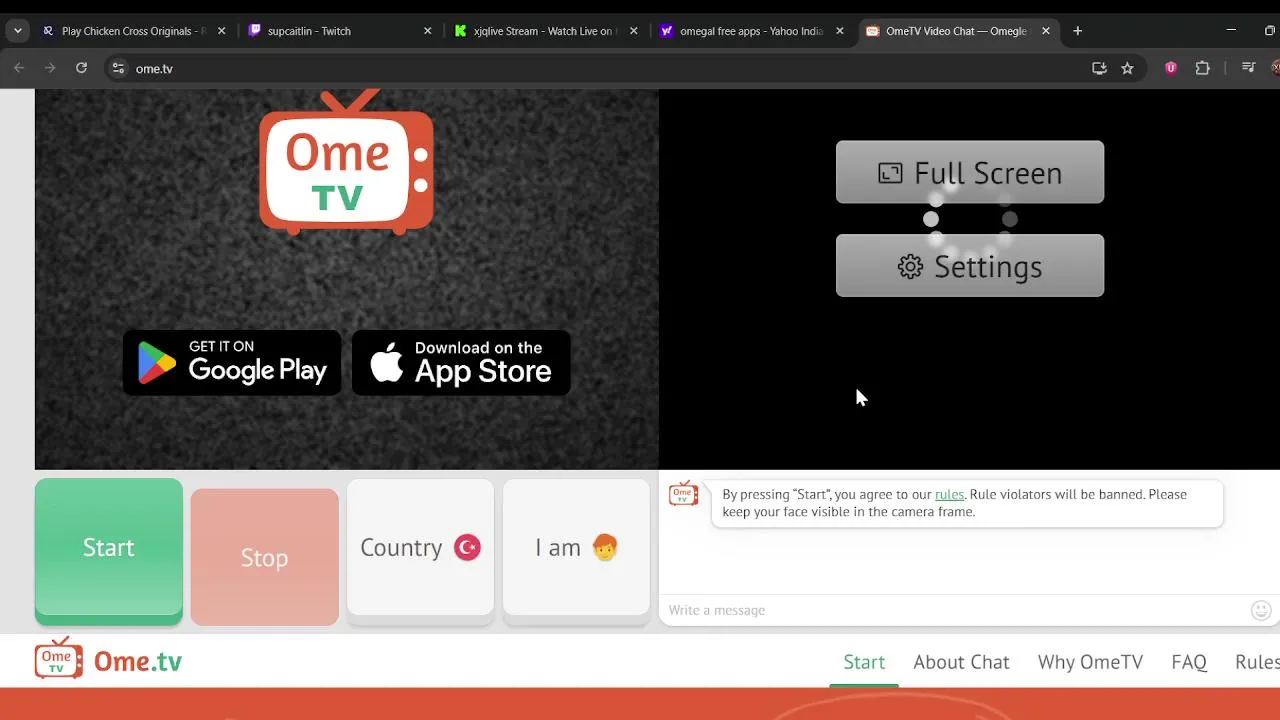Viewport: 1280px width, 720px height.
Task: Focus the Write a message field
Action: [955, 610]
